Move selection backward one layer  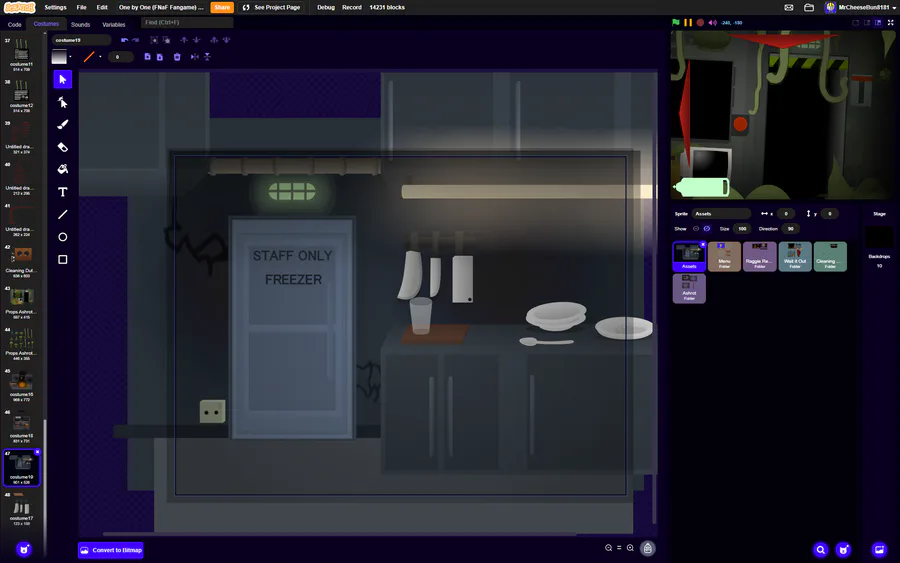[196, 40]
